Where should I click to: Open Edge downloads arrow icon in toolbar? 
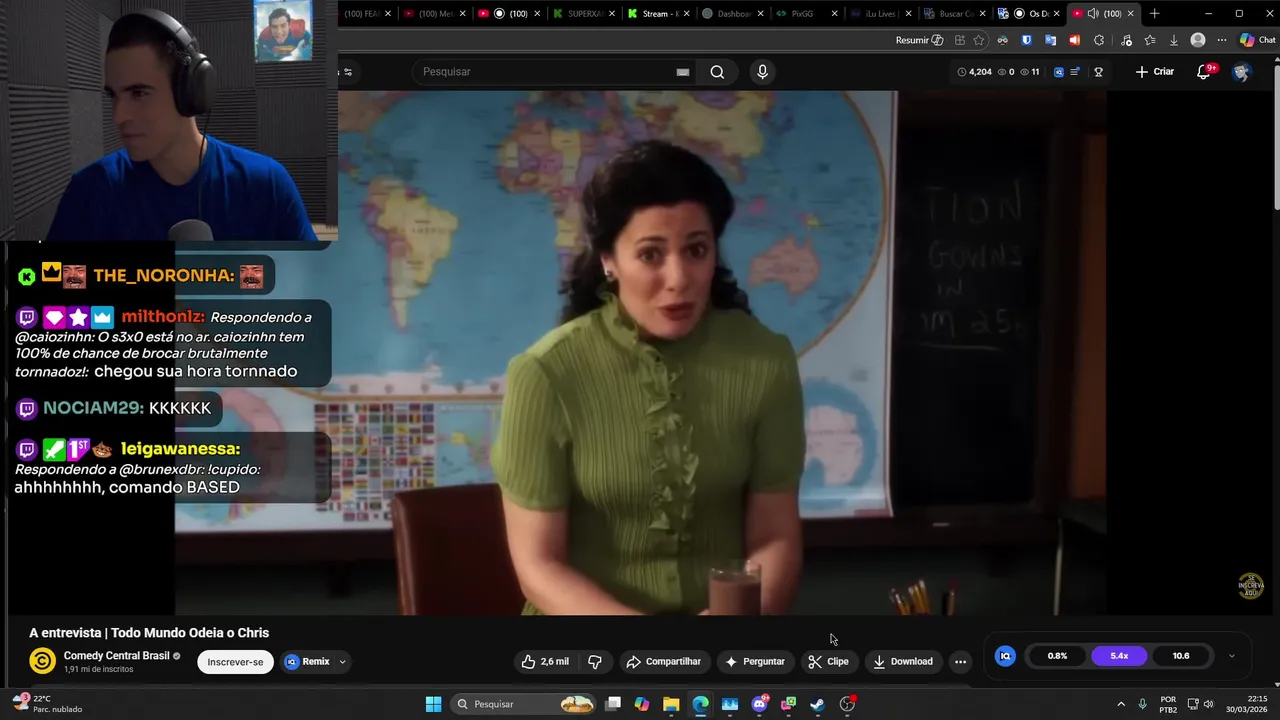click(x=1174, y=40)
